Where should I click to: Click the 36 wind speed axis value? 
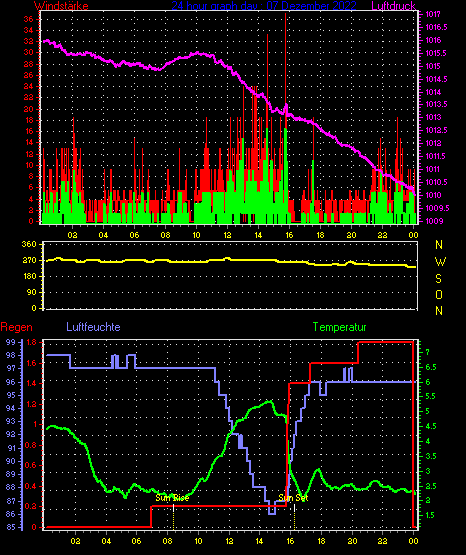click(28, 19)
